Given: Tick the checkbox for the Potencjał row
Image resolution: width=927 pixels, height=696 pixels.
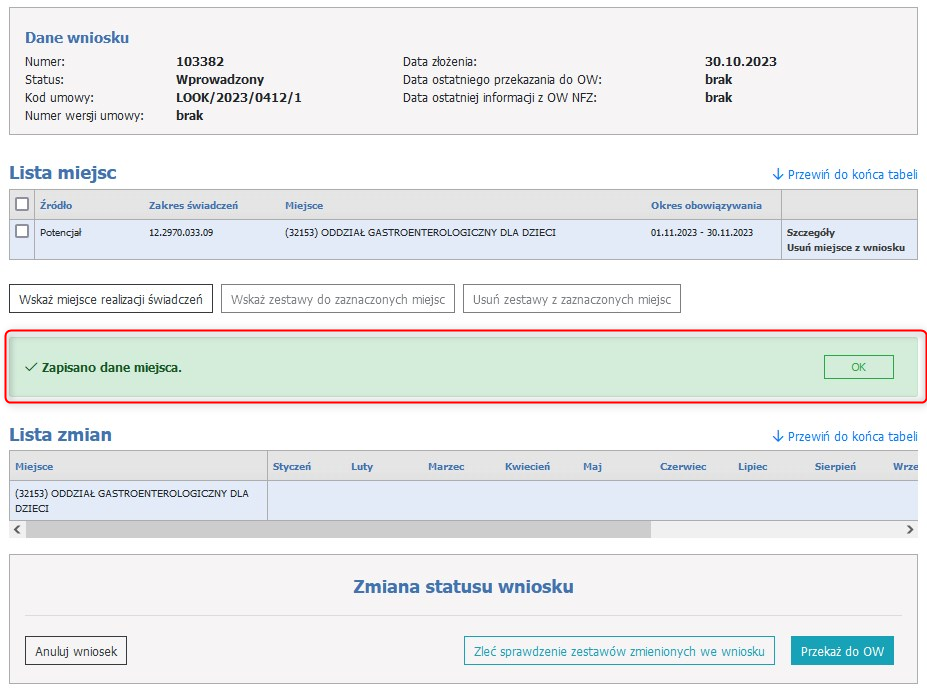Looking at the screenshot, I should 22,231.
